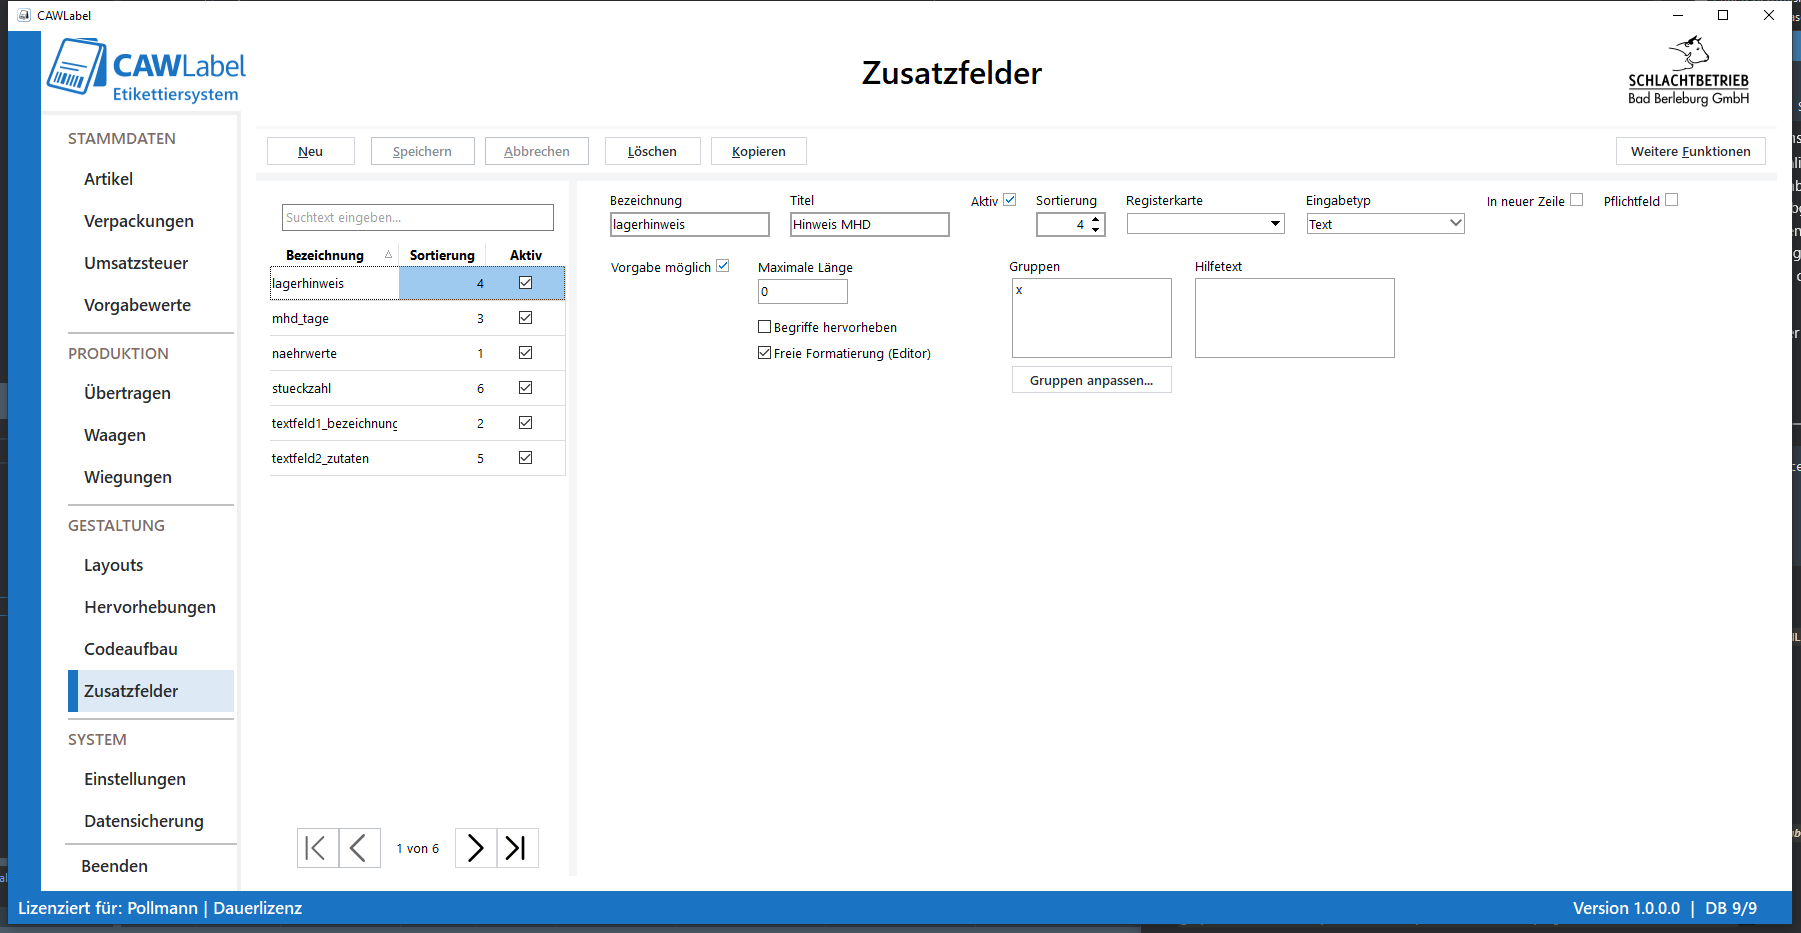The image size is (1801, 933).
Task: Jump to last record icon
Action: 517,848
